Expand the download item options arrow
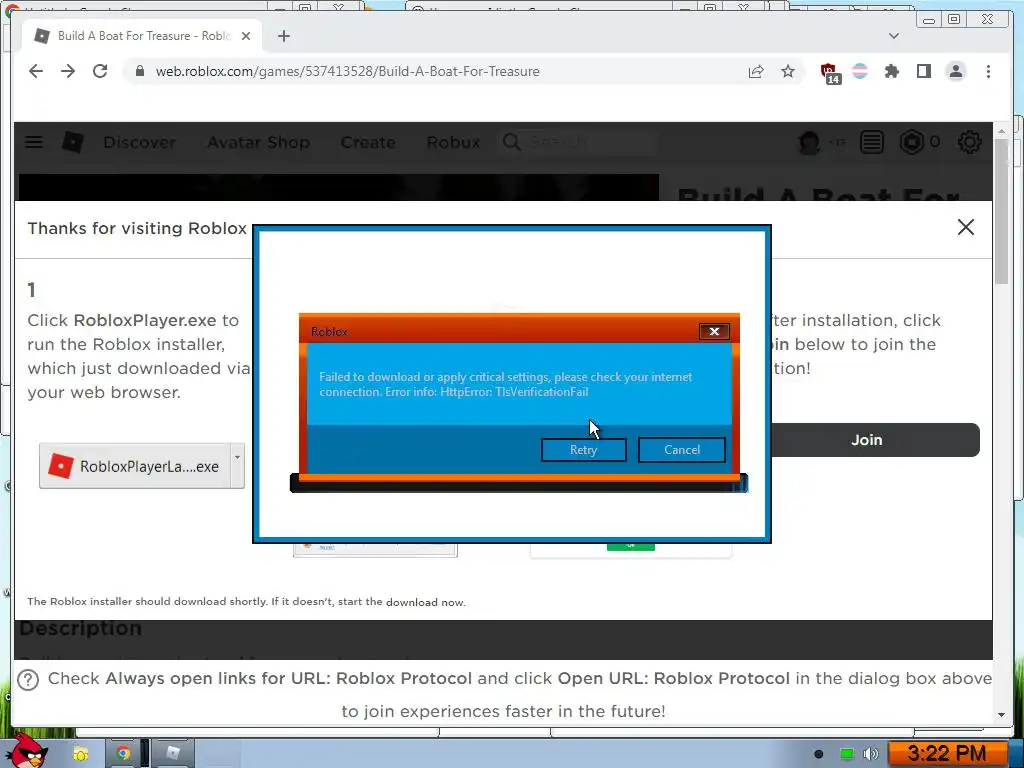The width and height of the screenshot is (1024, 768). (238, 466)
